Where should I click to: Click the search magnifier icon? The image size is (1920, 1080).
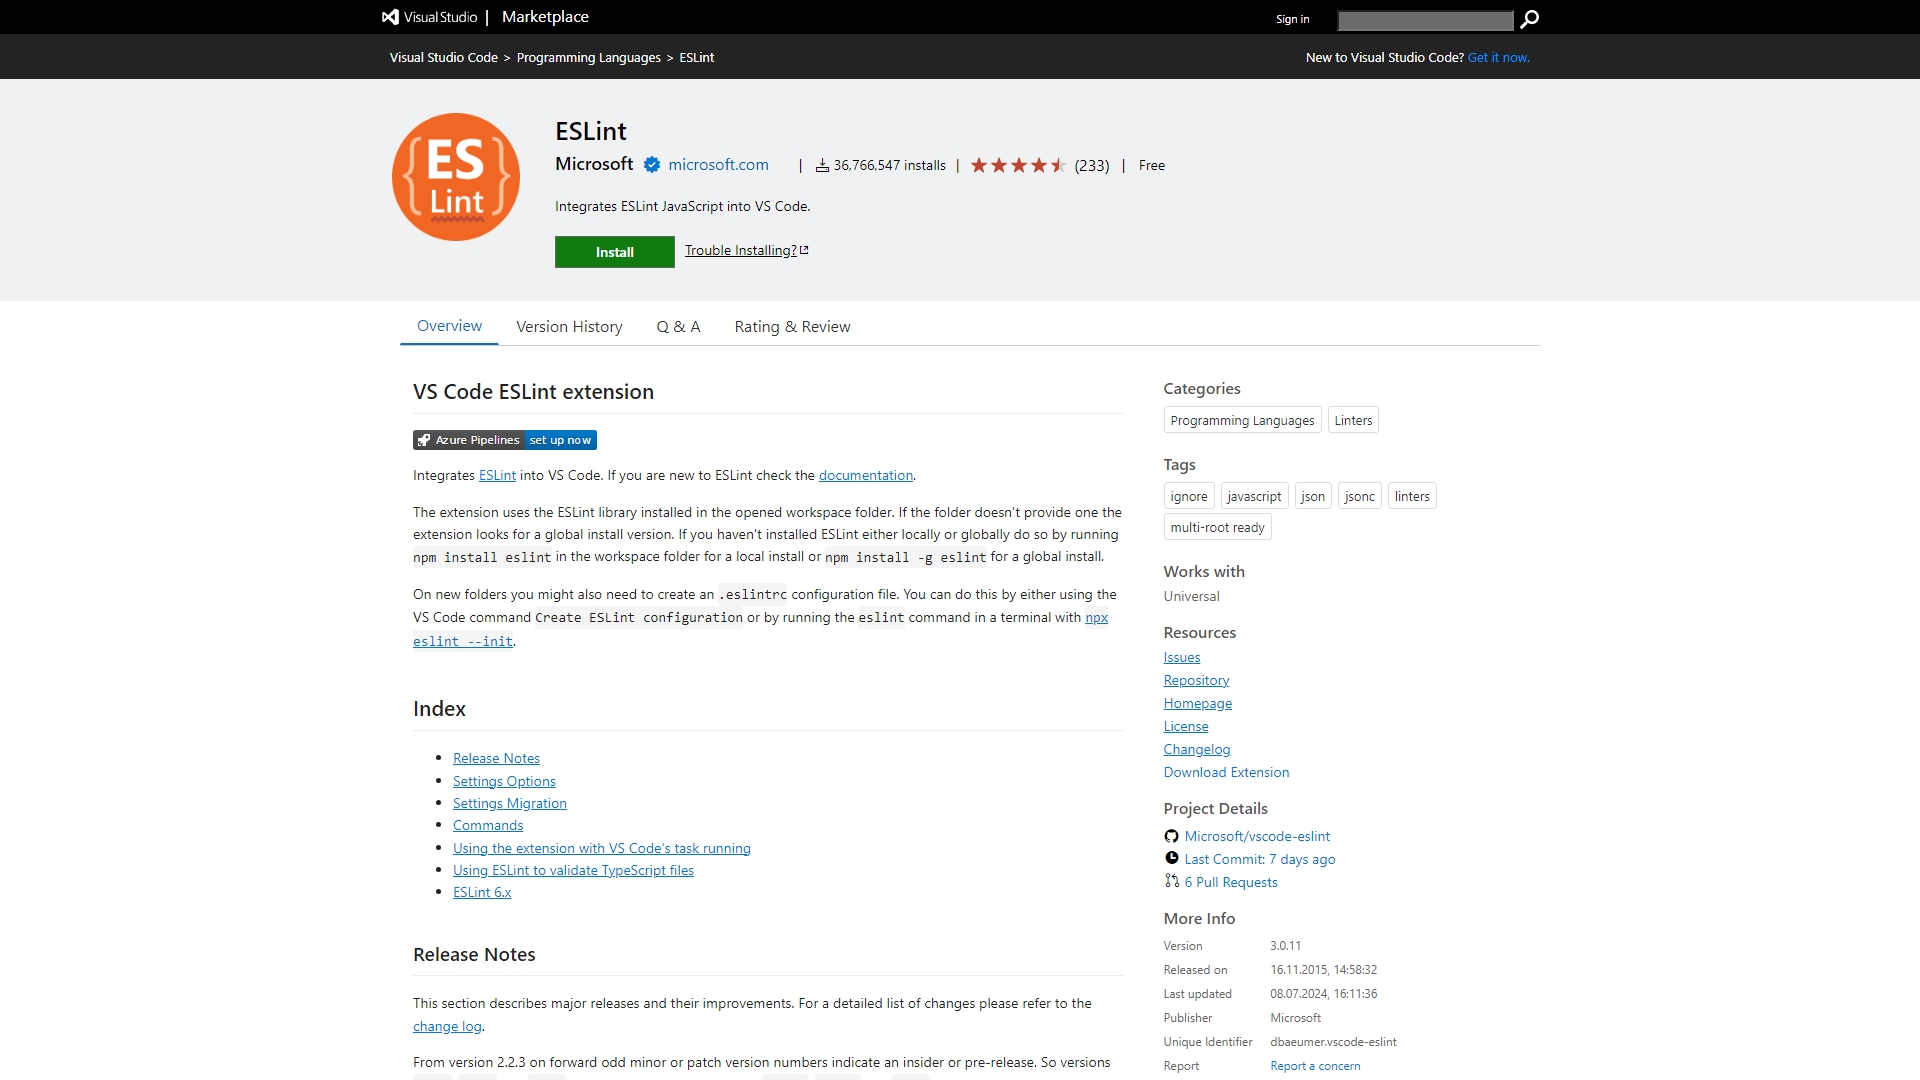tap(1529, 19)
